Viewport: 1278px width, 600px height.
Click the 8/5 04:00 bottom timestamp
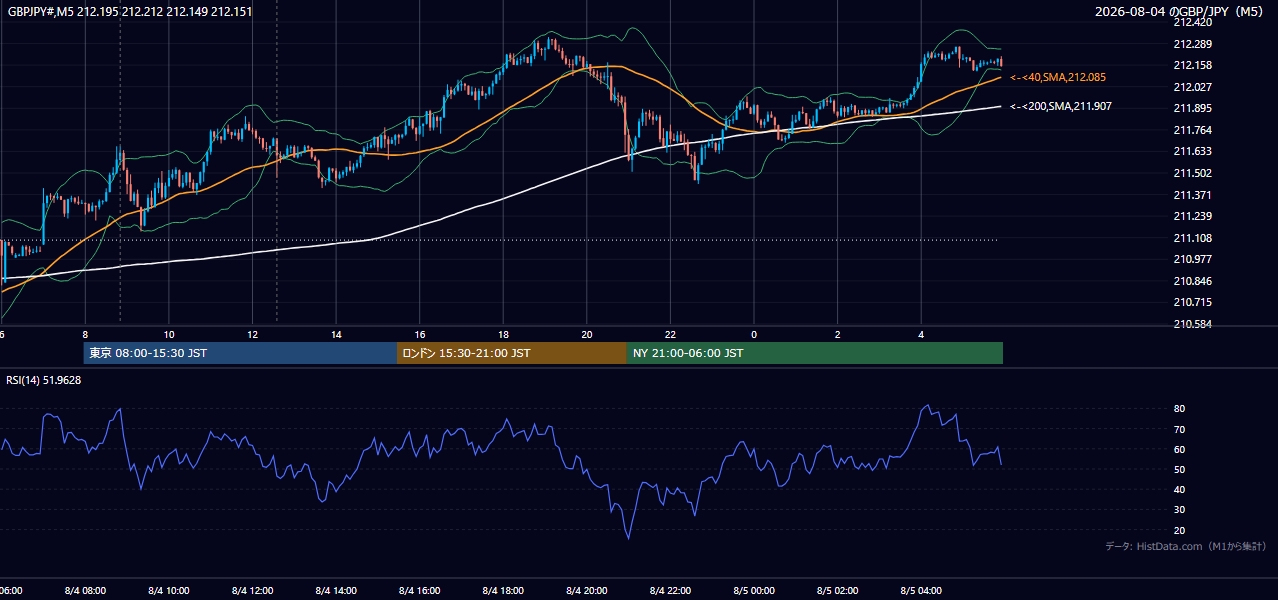coord(920,590)
